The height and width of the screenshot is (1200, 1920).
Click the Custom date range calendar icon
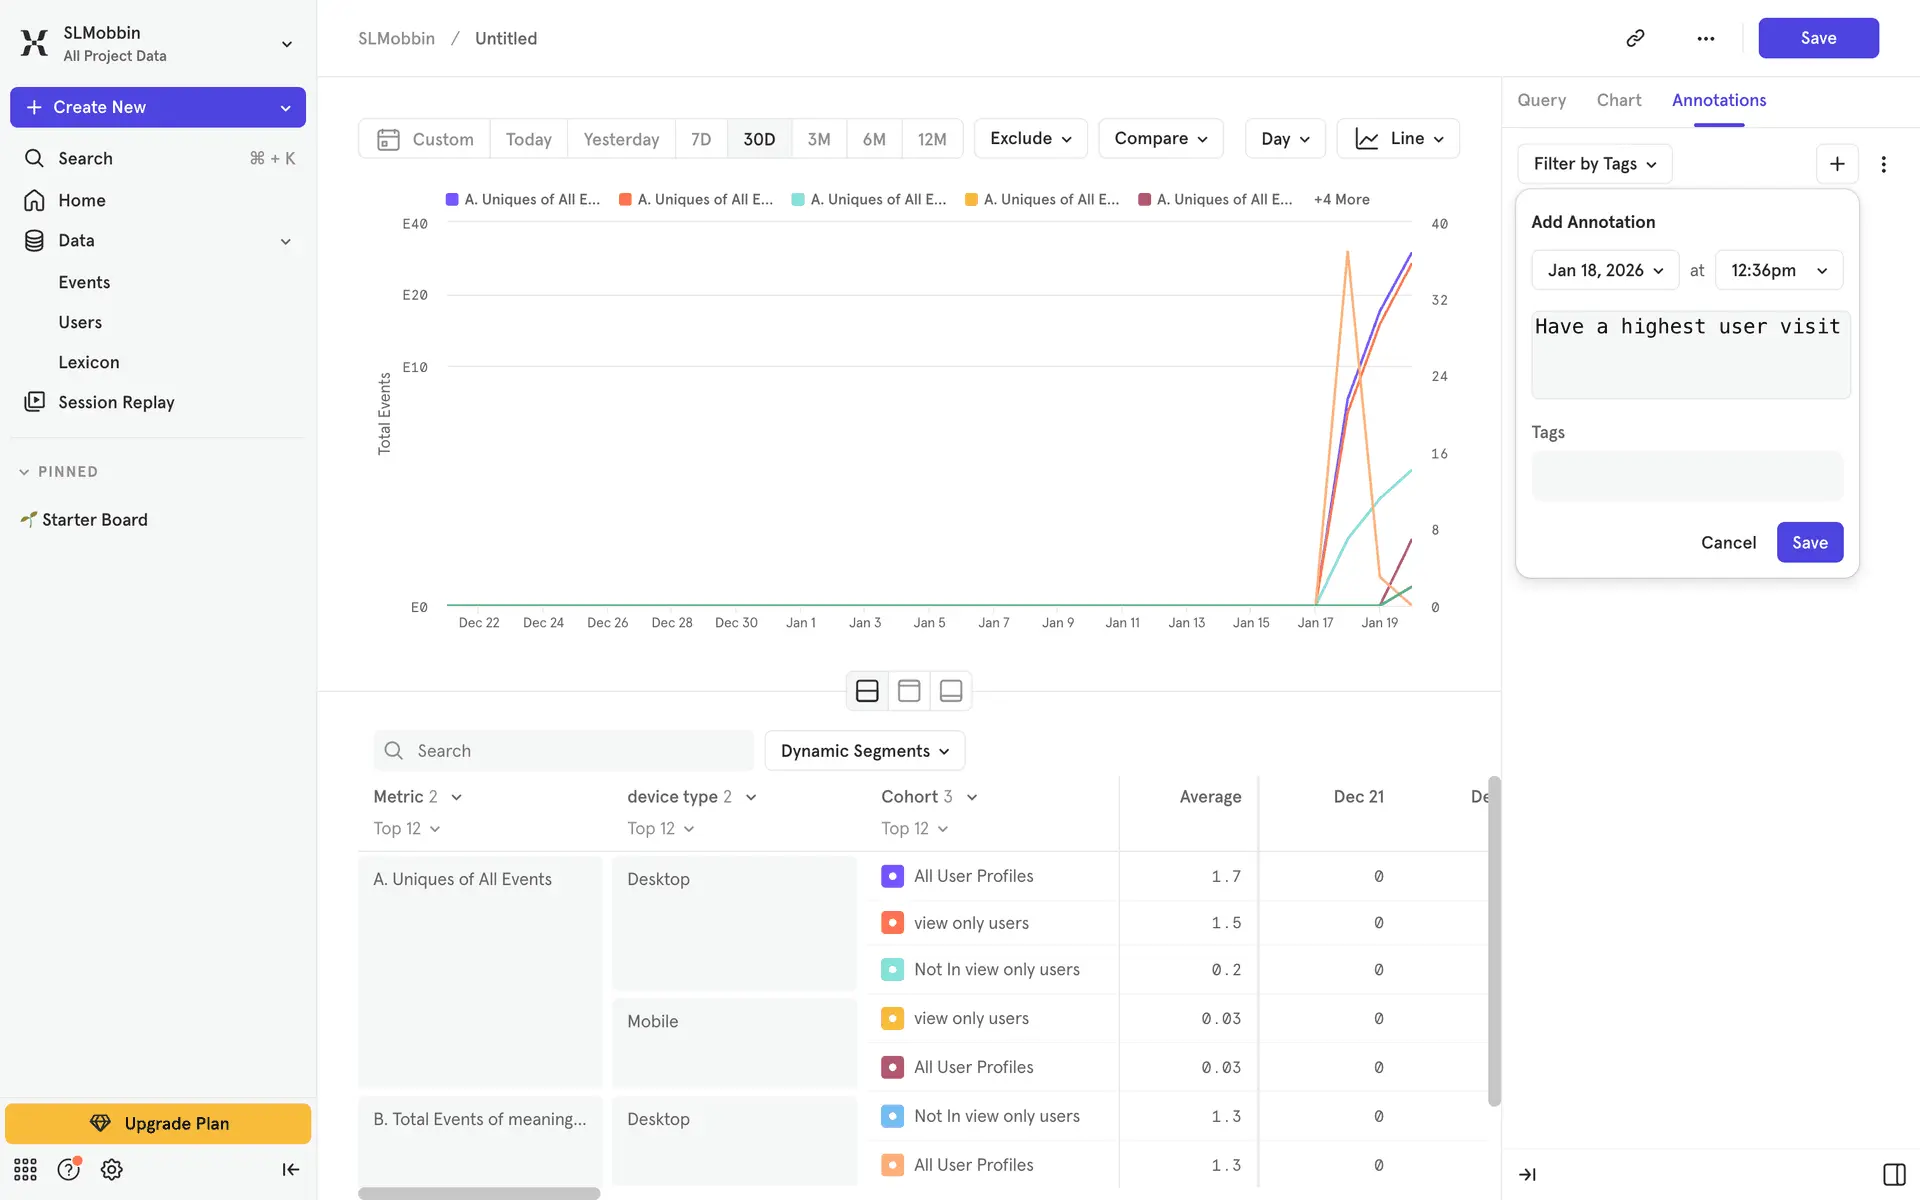click(388, 139)
